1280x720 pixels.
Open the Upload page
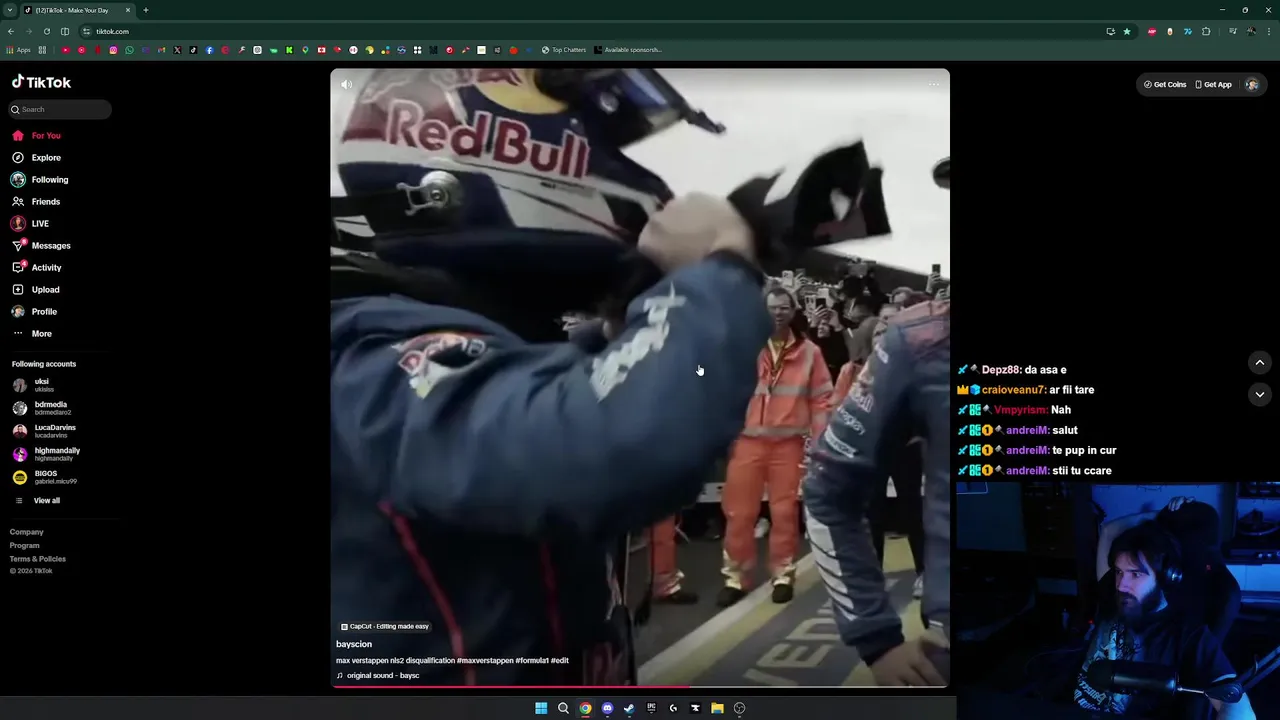click(x=36, y=290)
